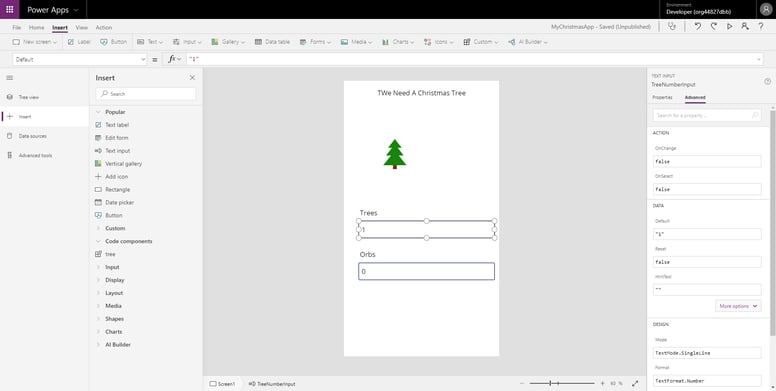
Task: Close the Insert pane
Action: [x=193, y=78]
